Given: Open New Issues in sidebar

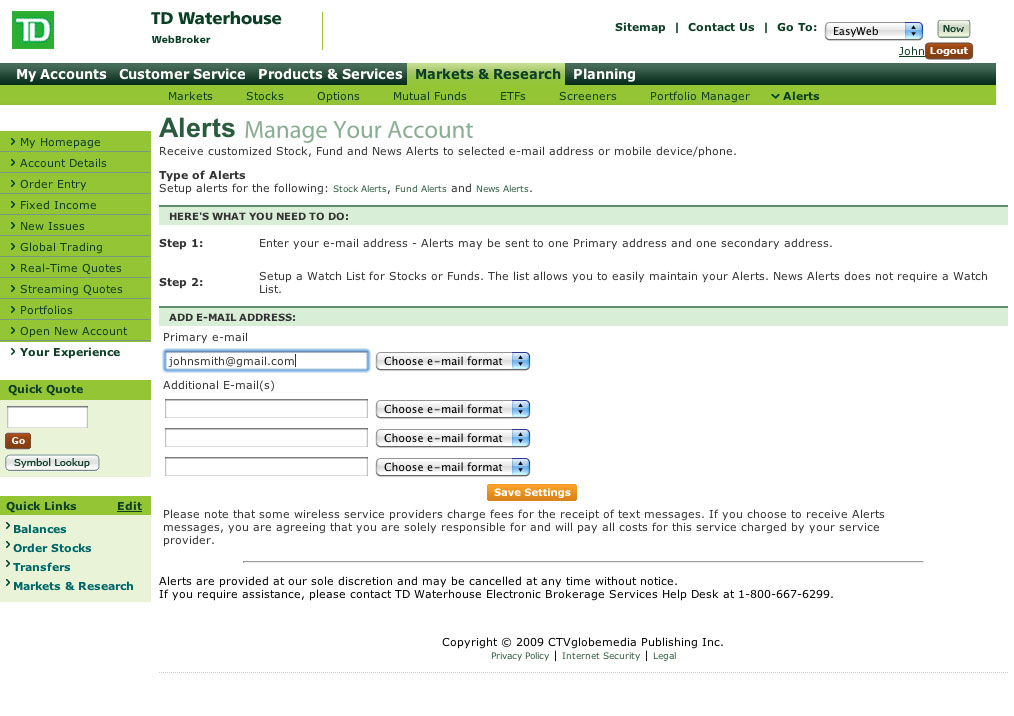Looking at the screenshot, I should click(x=75, y=226).
